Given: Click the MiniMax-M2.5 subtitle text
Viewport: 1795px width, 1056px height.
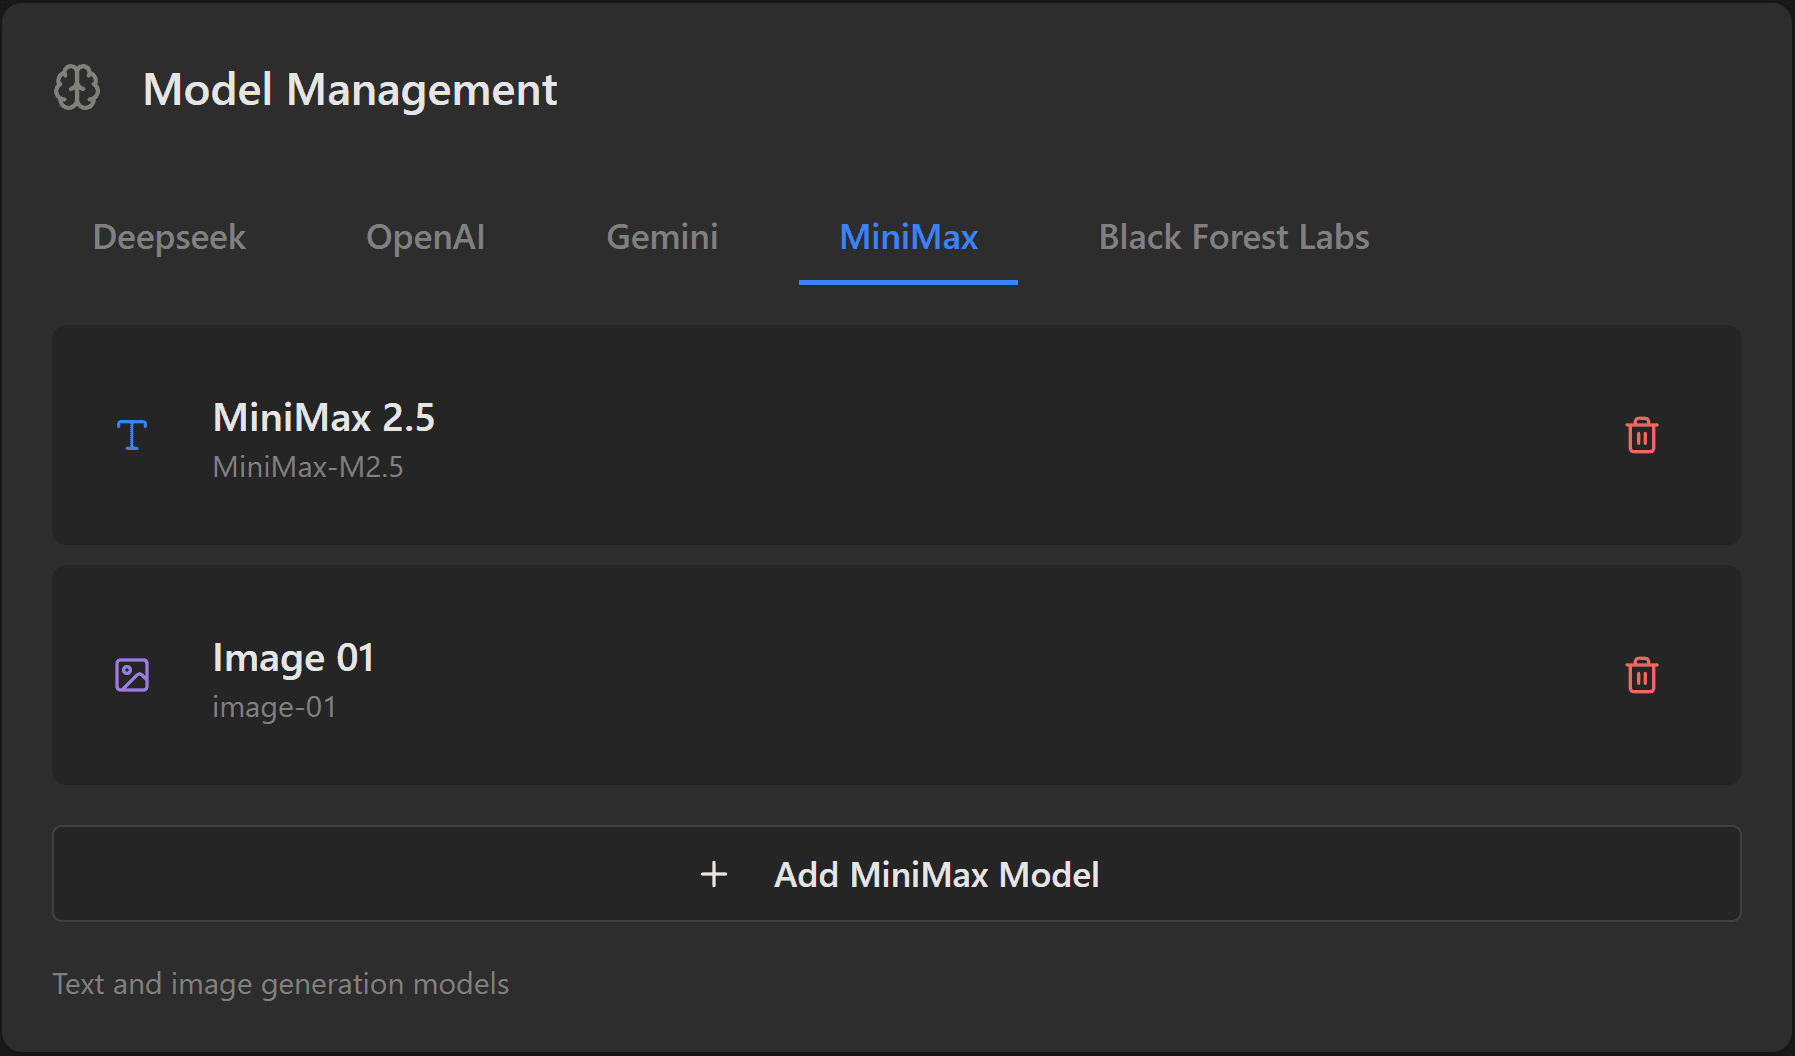Looking at the screenshot, I should (x=307, y=466).
